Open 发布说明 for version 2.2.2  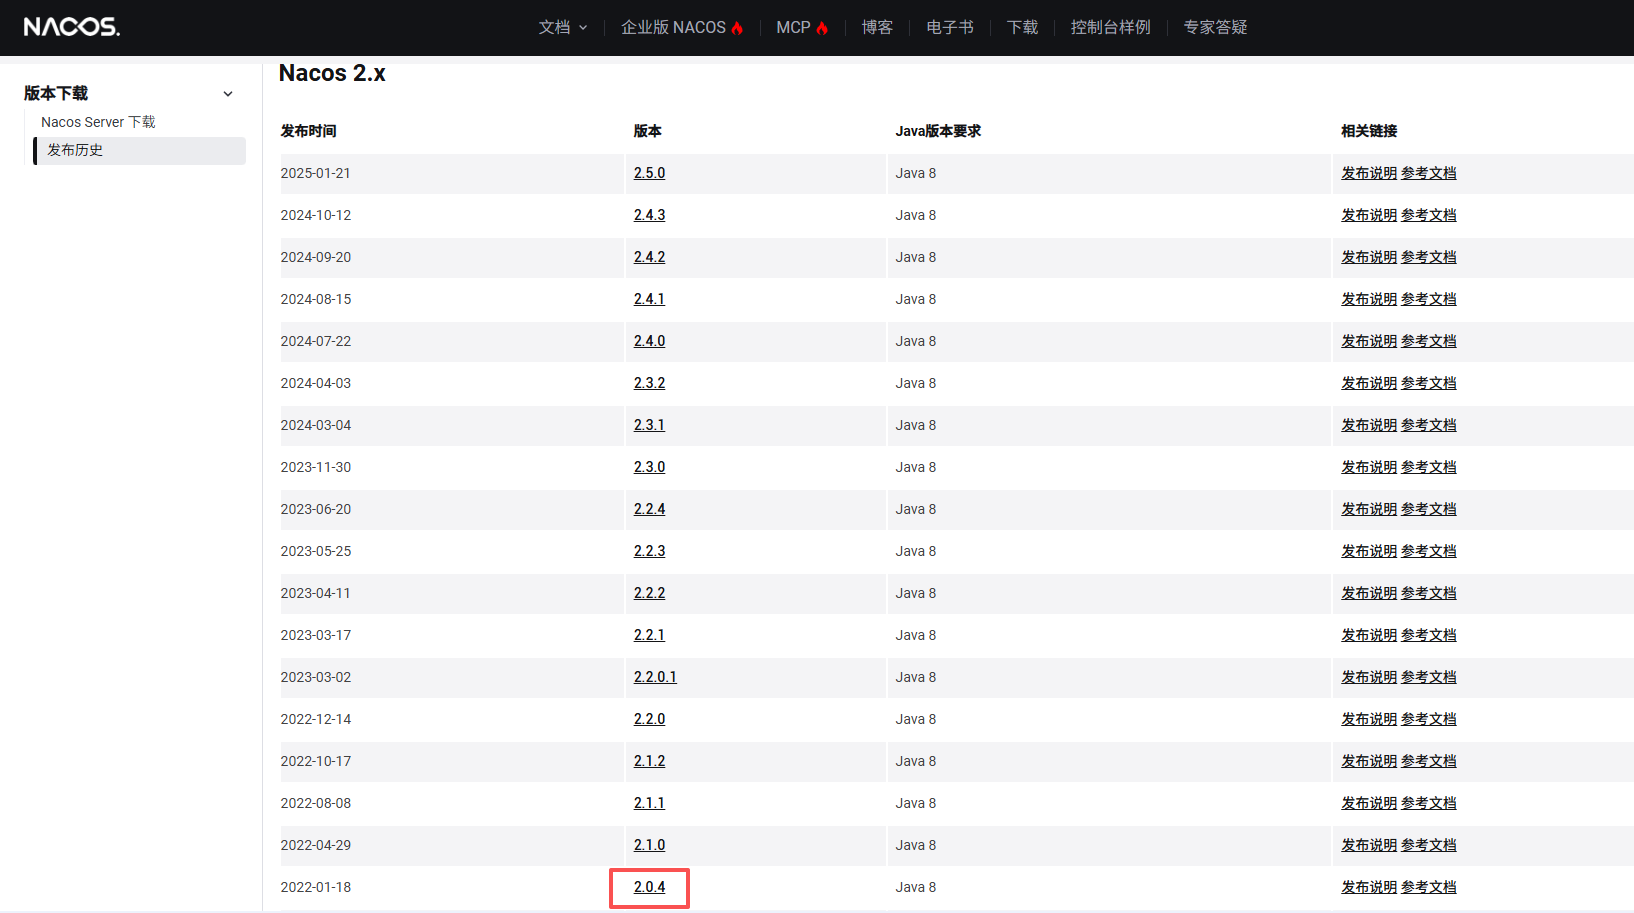[1369, 593]
